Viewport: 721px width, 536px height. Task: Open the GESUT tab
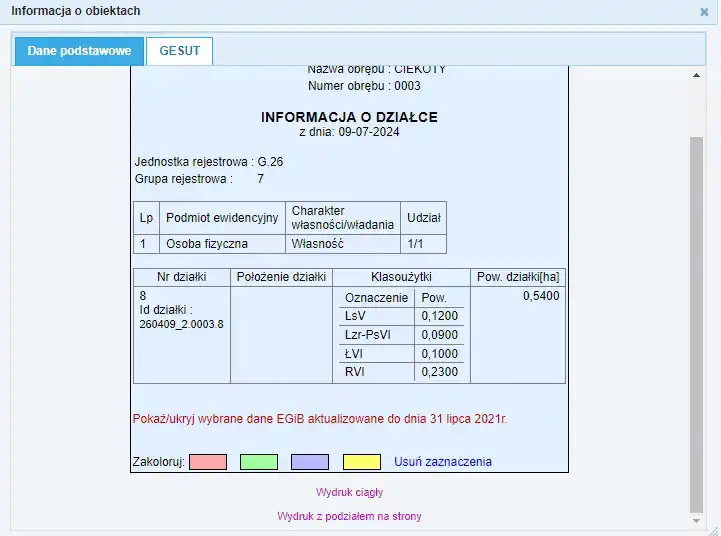click(x=179, y=51)
